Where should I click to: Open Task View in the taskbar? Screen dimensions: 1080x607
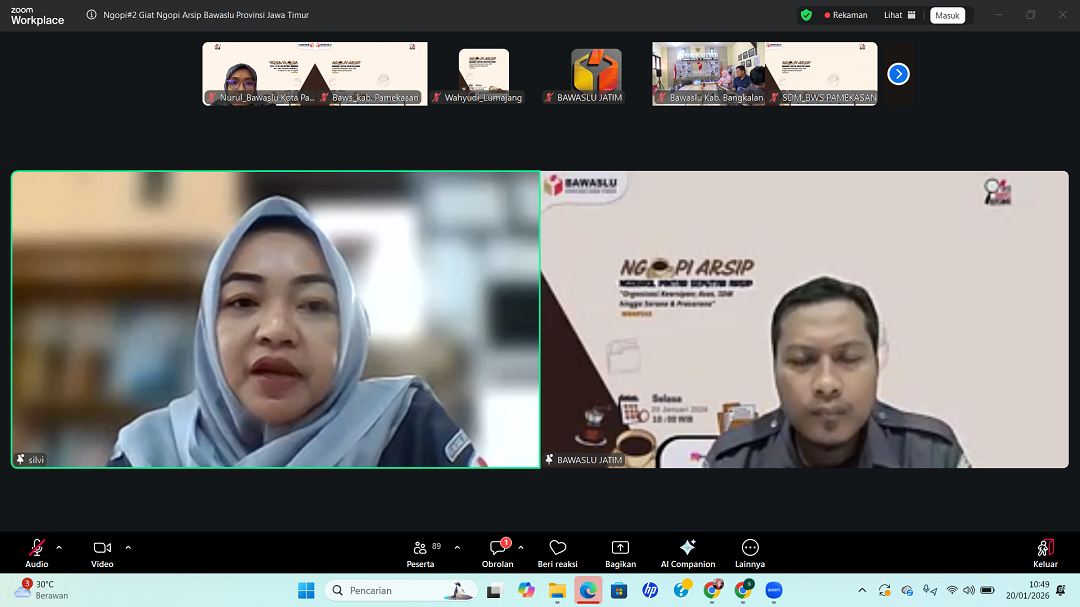[494, 590]
